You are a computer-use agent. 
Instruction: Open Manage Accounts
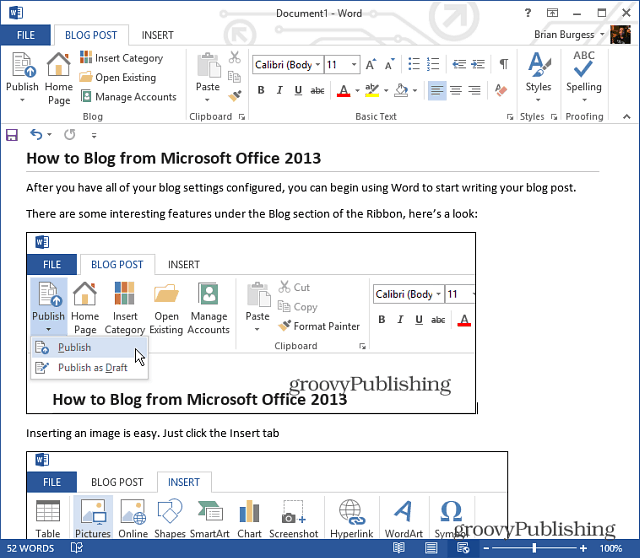point(129,97)
